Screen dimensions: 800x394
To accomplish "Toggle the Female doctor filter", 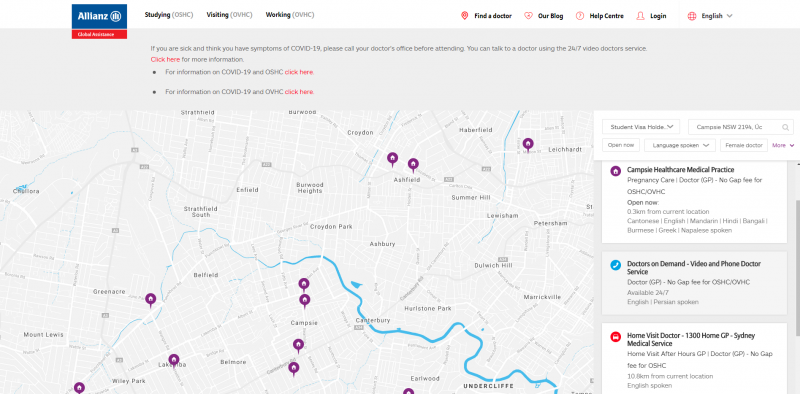I will 744,145.
